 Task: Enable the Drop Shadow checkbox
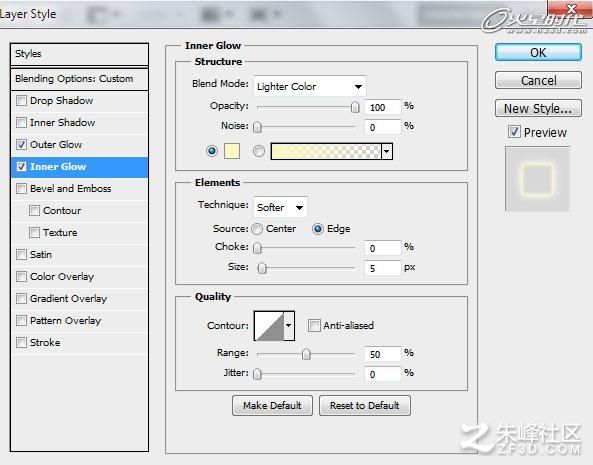[x=22, y=101]
